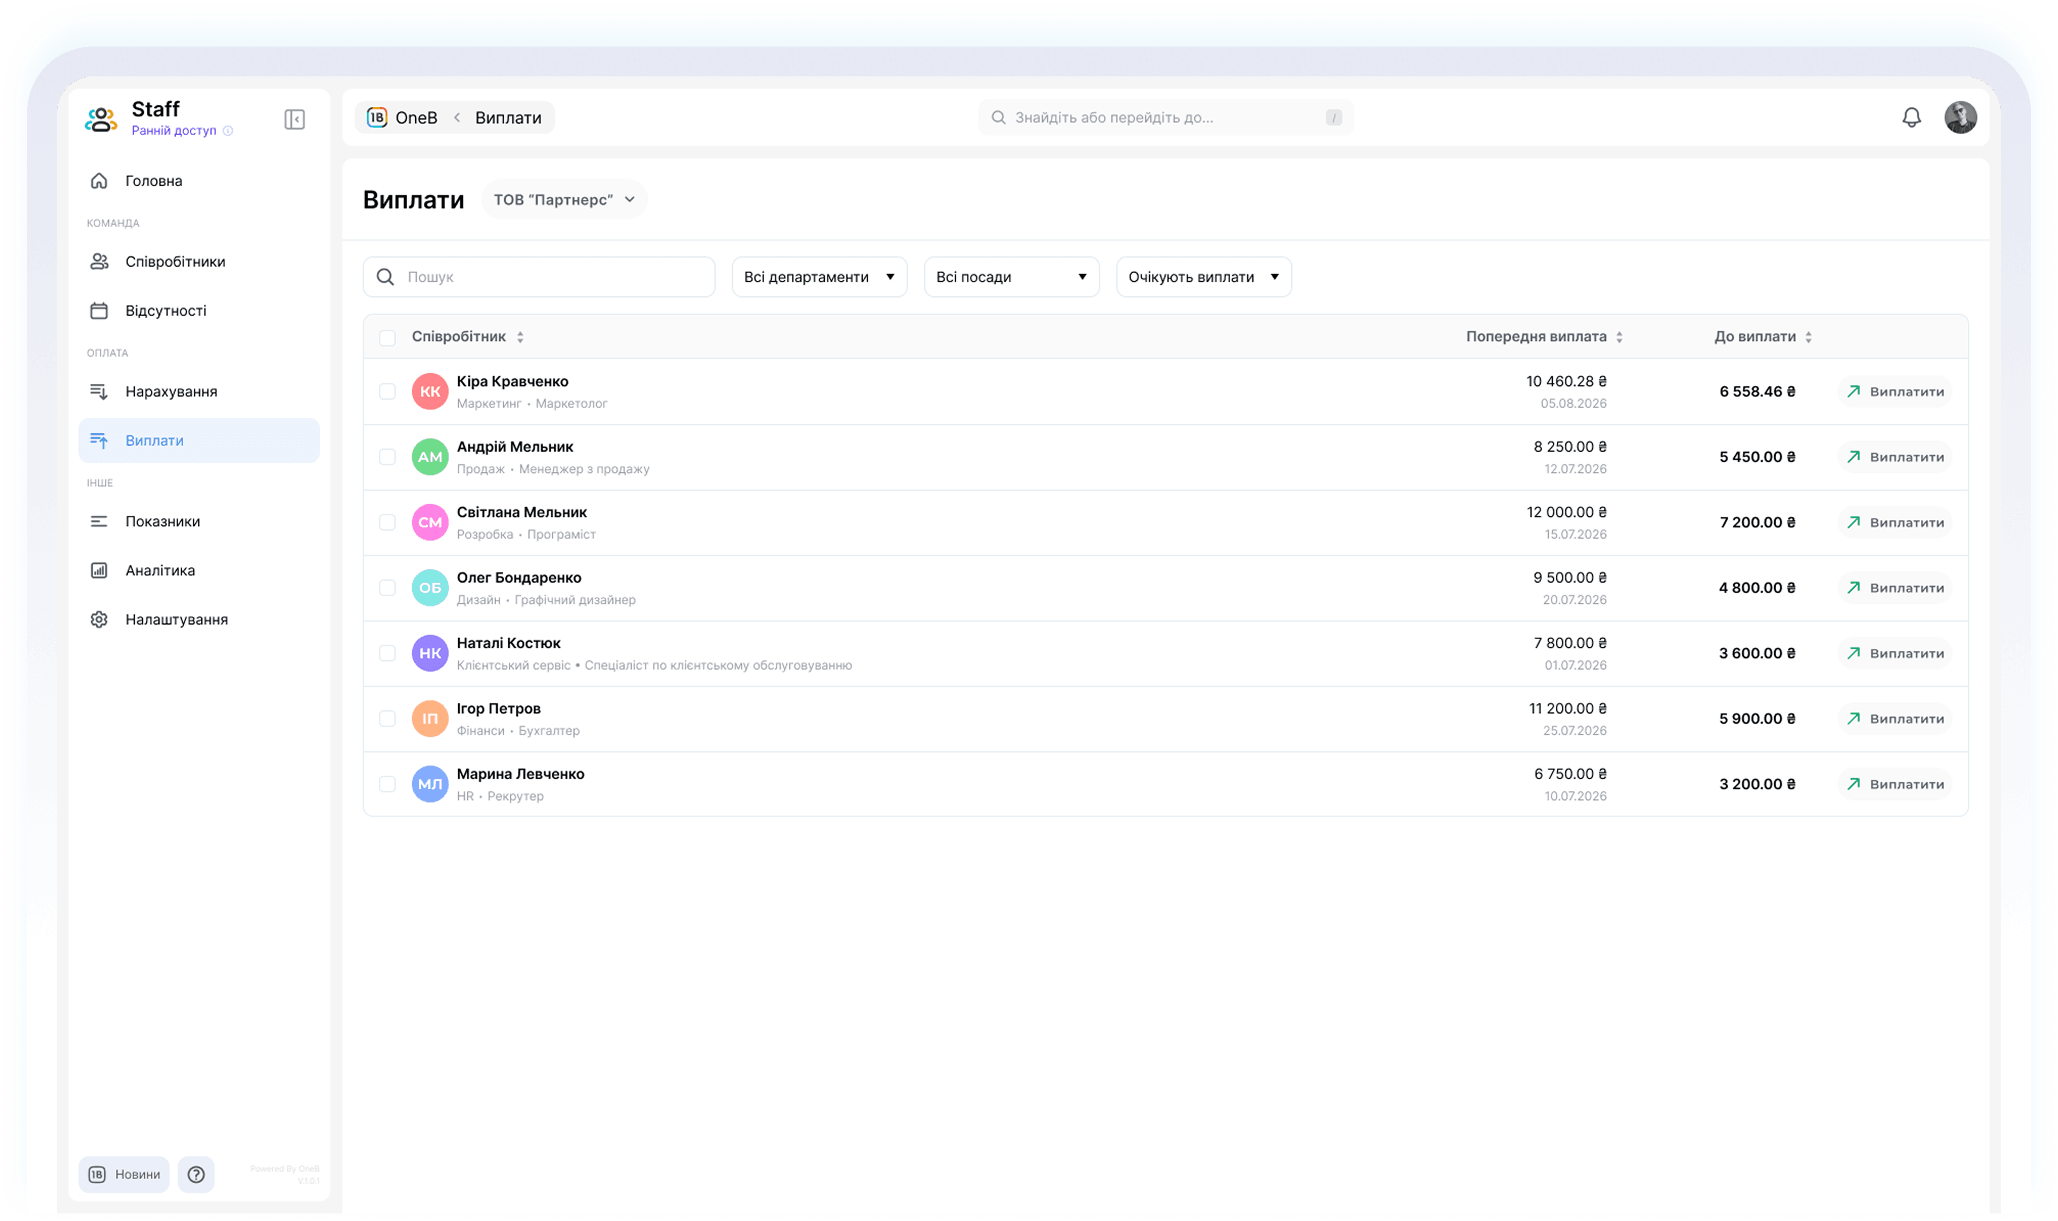Expand Всі департаменти filter
2058x1221 pixels.
[819, 277]
